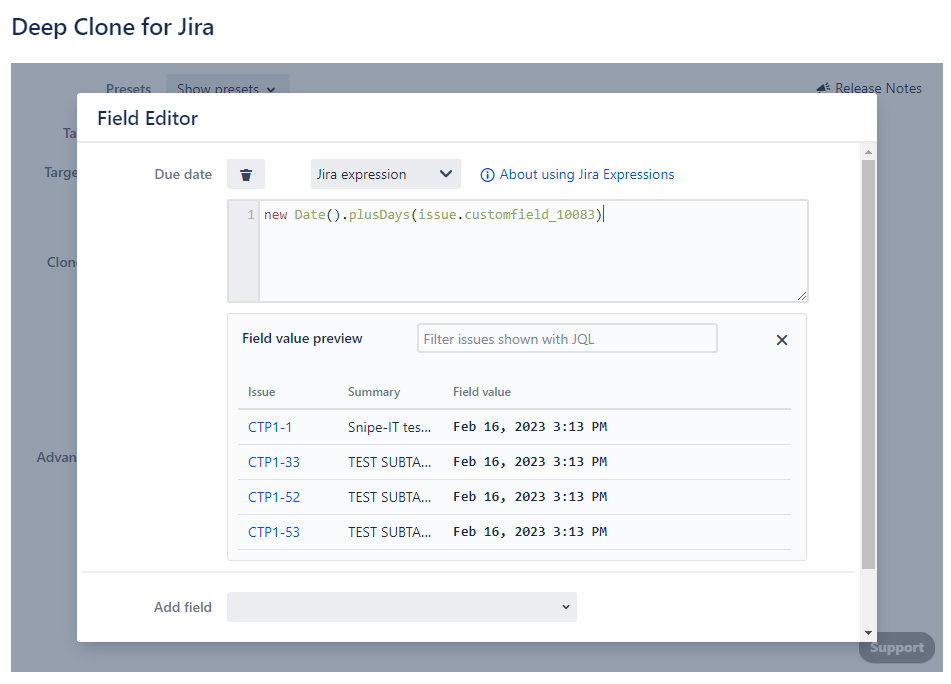This screenshot has width=951, height=684.
Task: Click the Issue column header
Action: click(261, 392)
